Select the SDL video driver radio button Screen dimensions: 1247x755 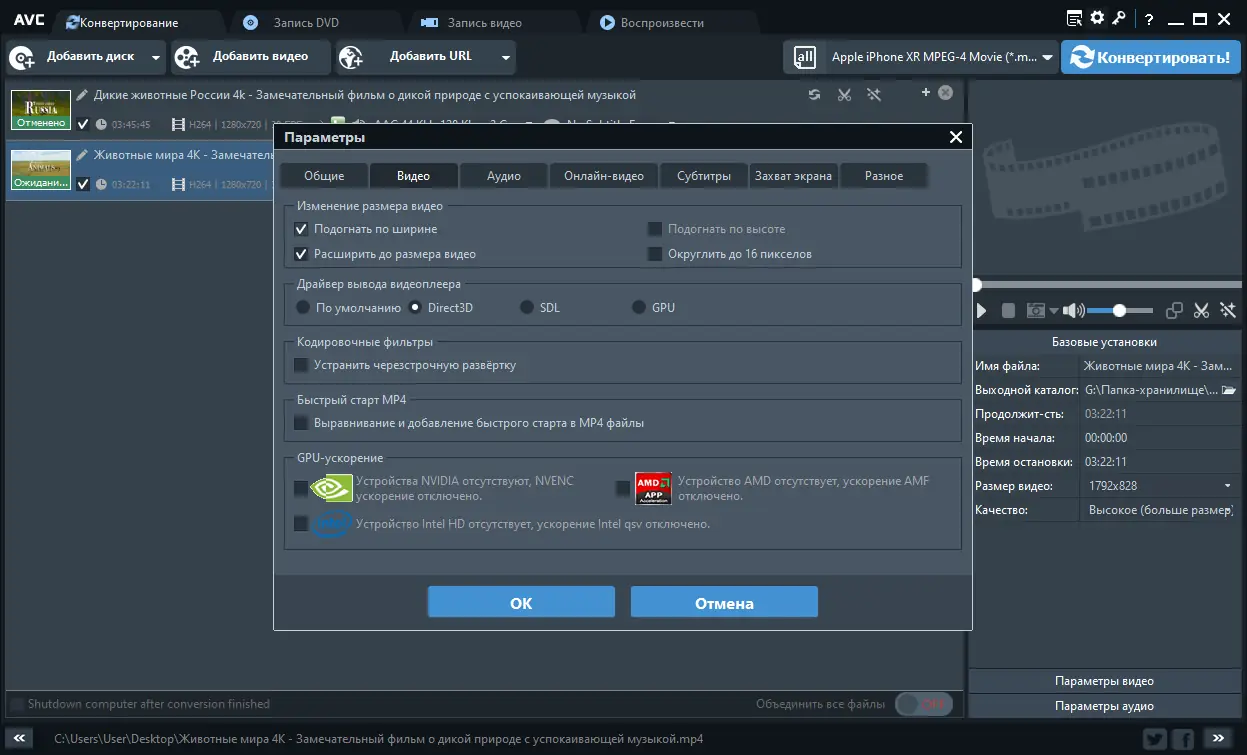(x=524, y=308)
